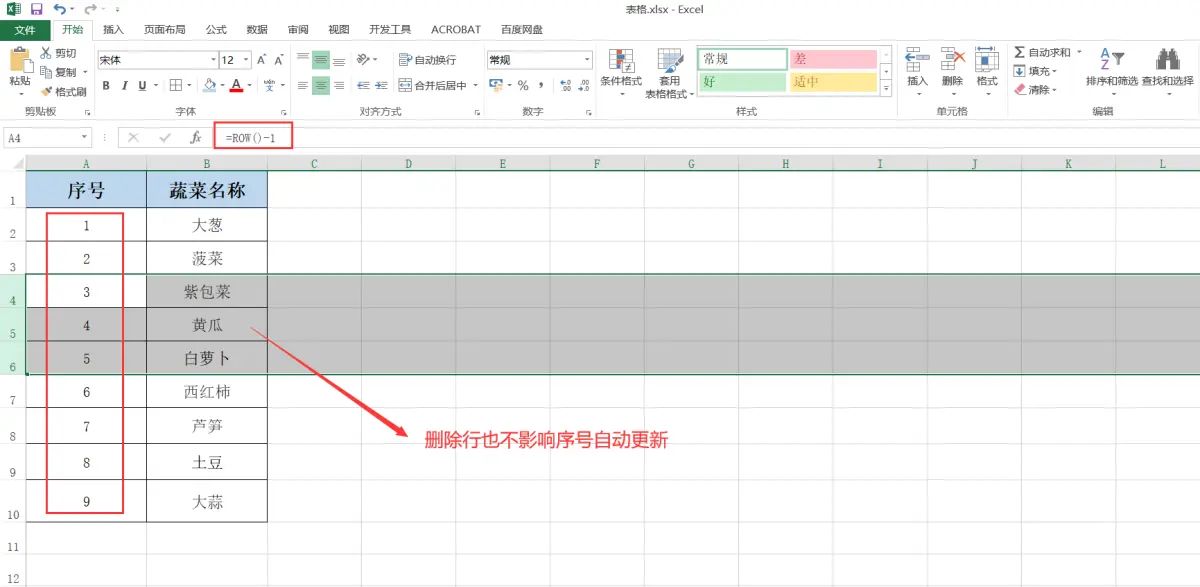Viewport: 1200px width, 587px height.
Task: Expand the 合并后居中 merge dropdown
Action: pos(475,87)
